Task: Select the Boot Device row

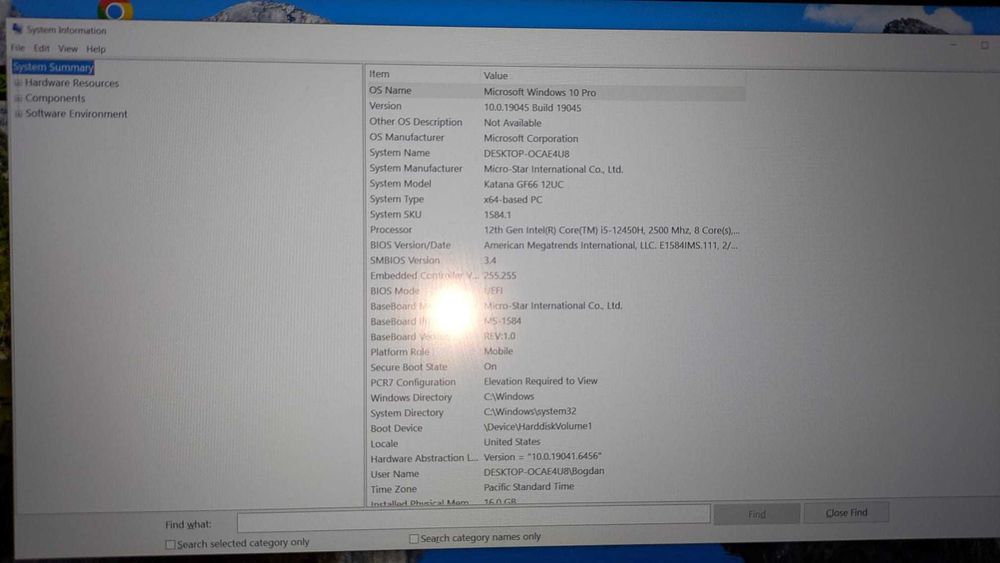Action: point(555,427)
